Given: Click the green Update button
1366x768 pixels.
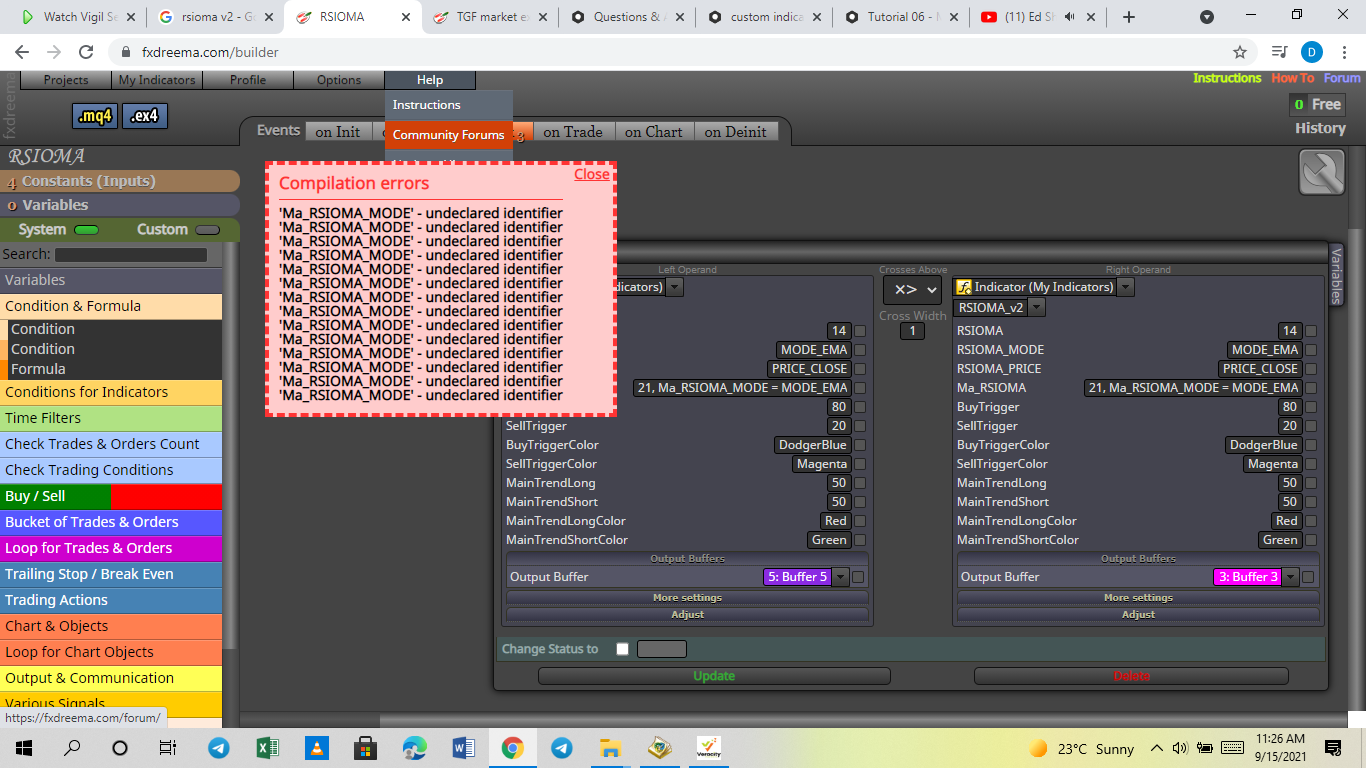Looking at the screenshot, I should click(x=714, y=676).
